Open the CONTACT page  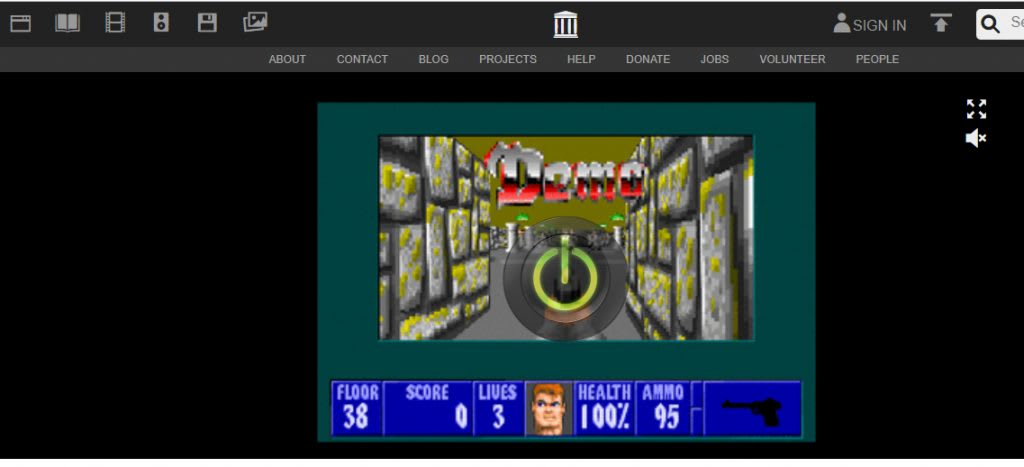coord(362,59)
